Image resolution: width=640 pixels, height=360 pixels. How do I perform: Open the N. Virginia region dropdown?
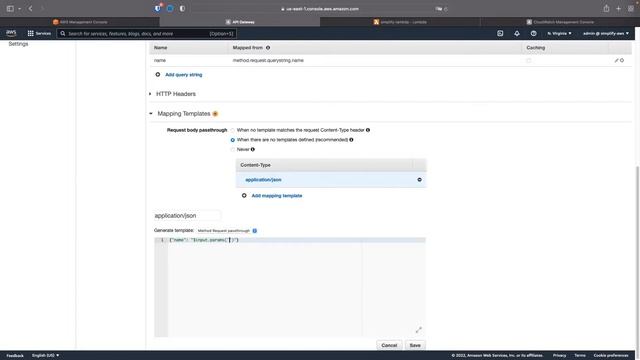click(x=559, y=33)
